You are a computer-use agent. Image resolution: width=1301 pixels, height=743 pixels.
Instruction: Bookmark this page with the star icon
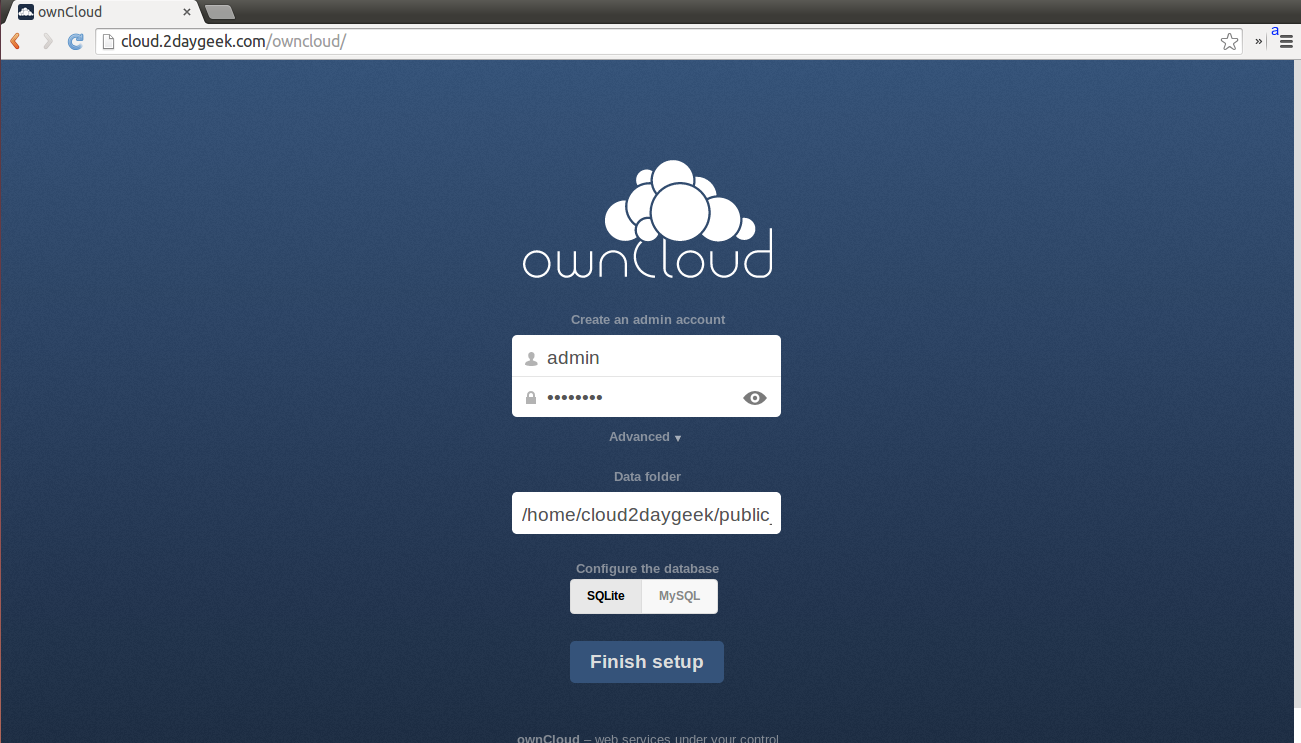pos(1229,41)
